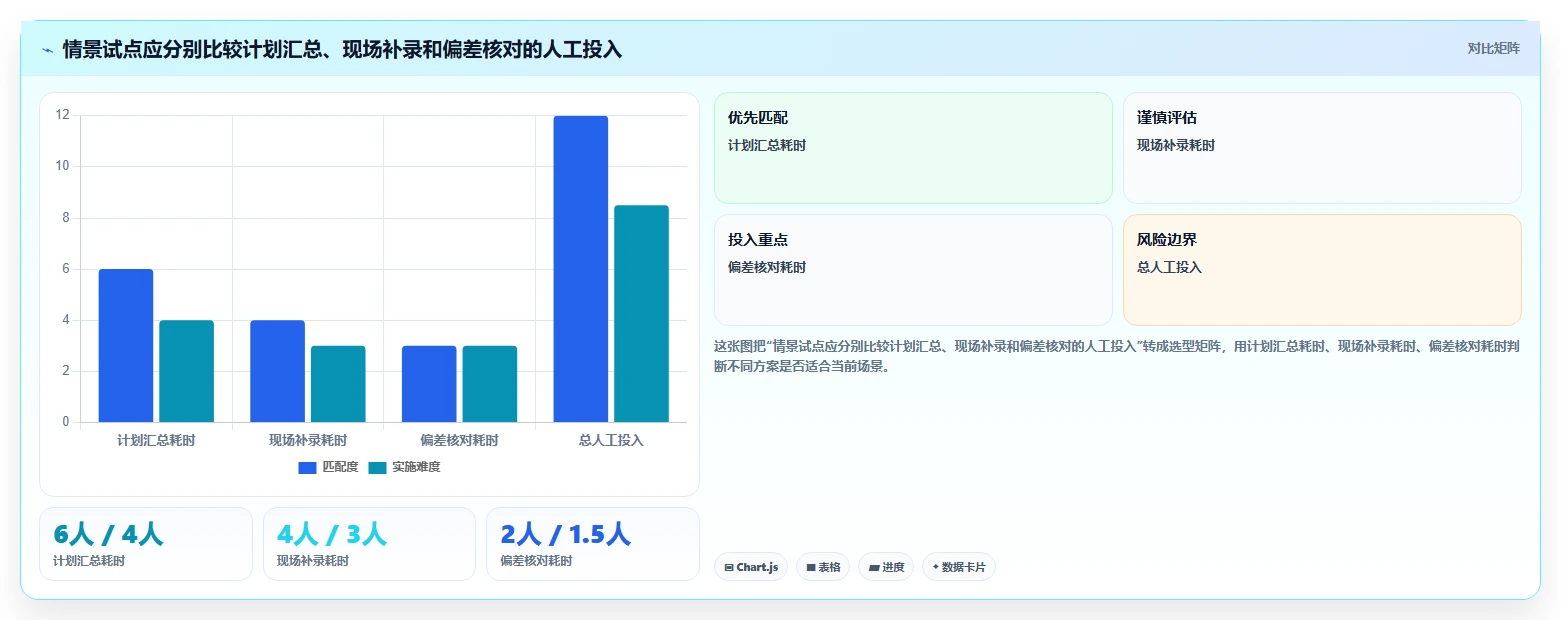Screen dimensions: 1561x620
Task: Click the teal 实施难度 bar for 偏差核对耗时
Action: [x=490, y=384]
